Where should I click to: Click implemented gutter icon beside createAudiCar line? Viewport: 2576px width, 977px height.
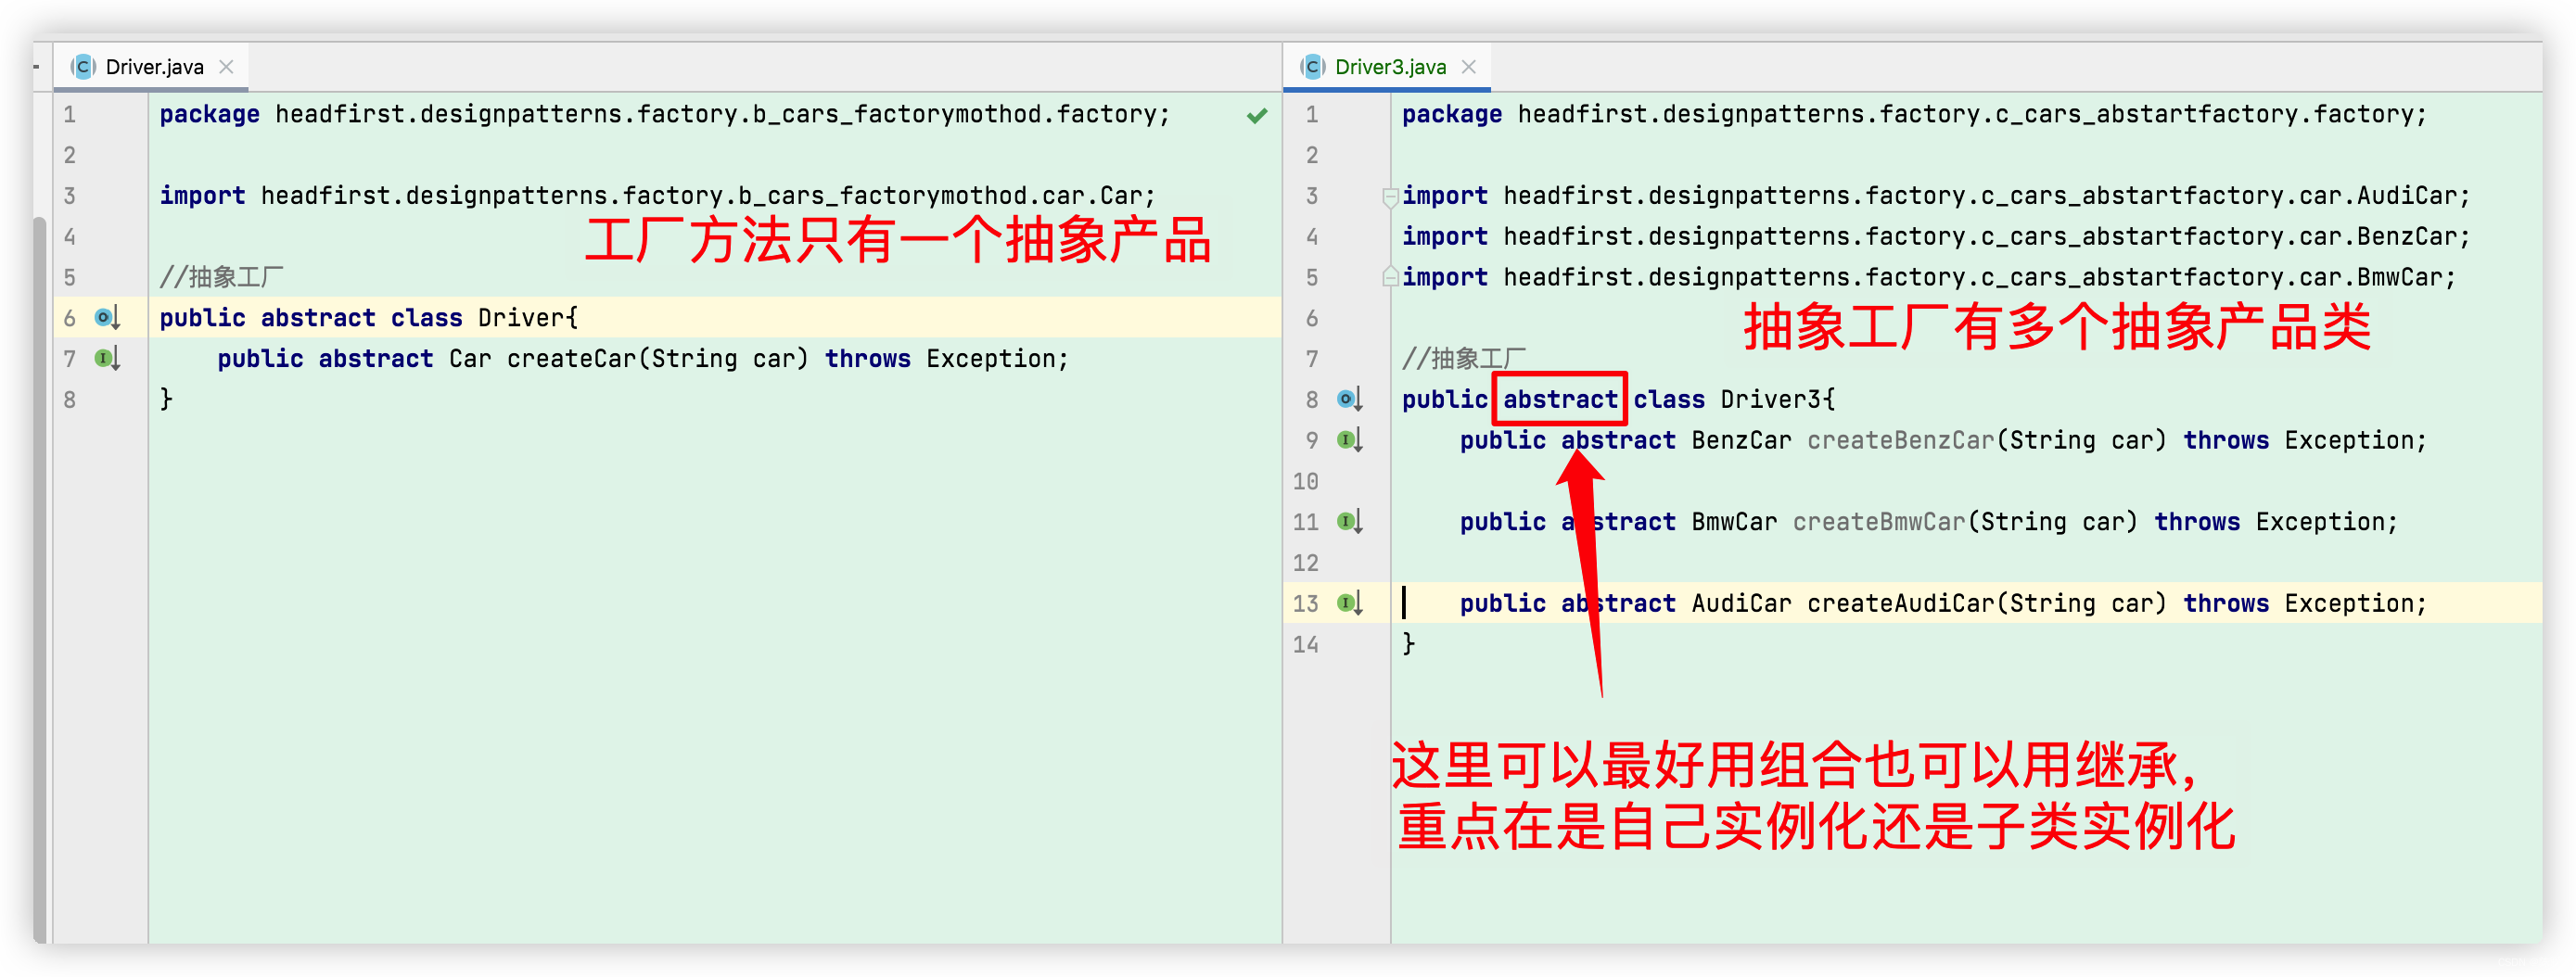click(x=1350, y=604)
